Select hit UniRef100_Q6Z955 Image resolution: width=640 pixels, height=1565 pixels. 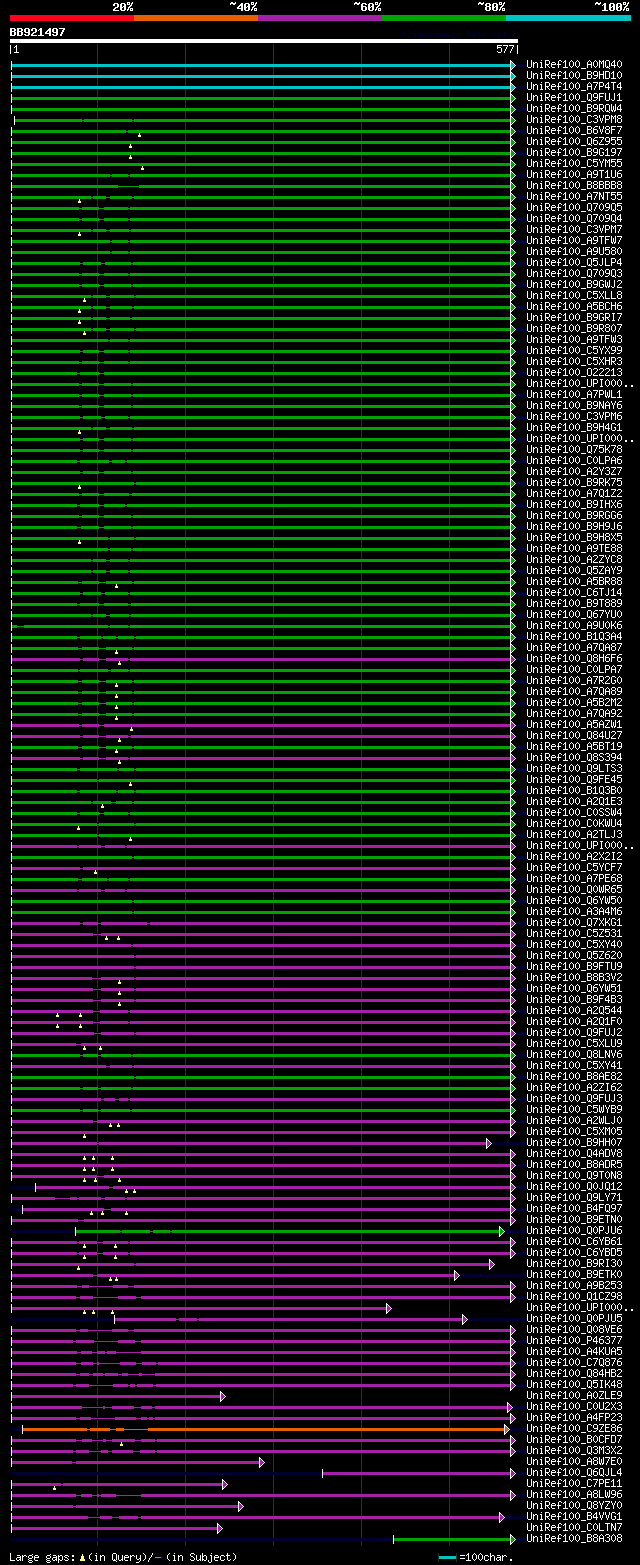click(574, 142)
